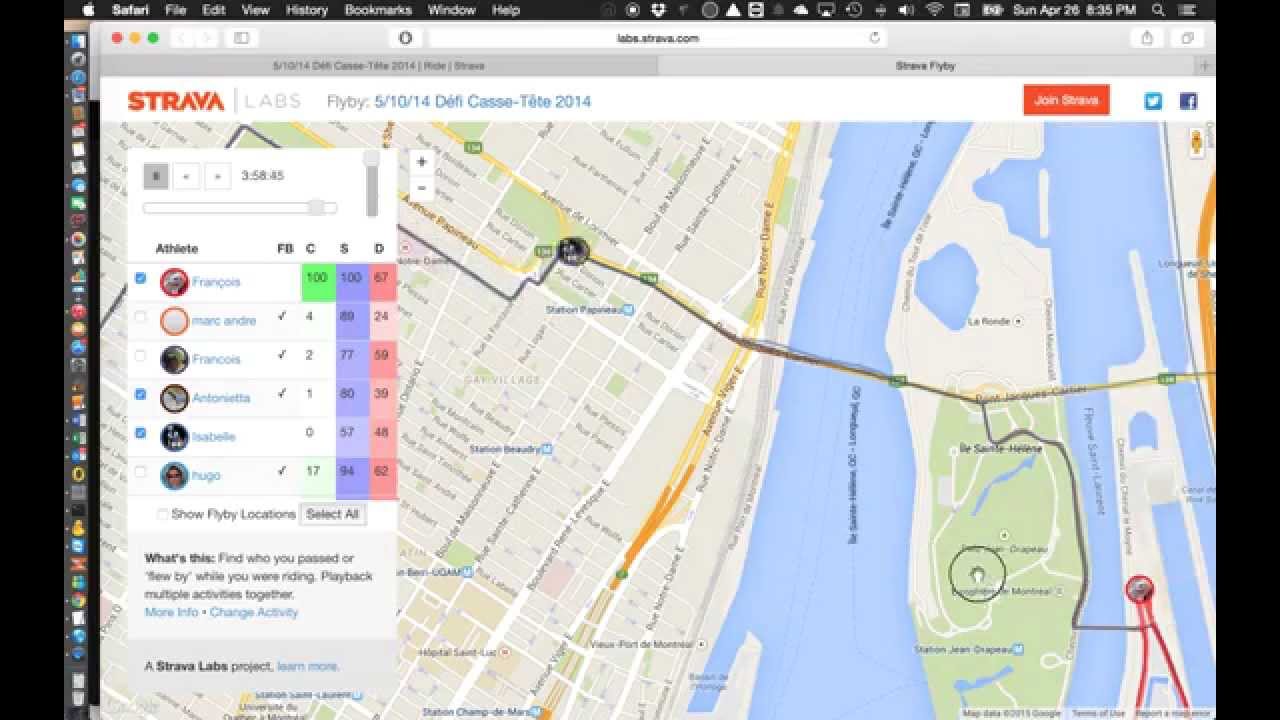Switch to the Défi Casse-Tête Ride tab
The width and height of the screenshot is (1280, 720).
[379, 66]
